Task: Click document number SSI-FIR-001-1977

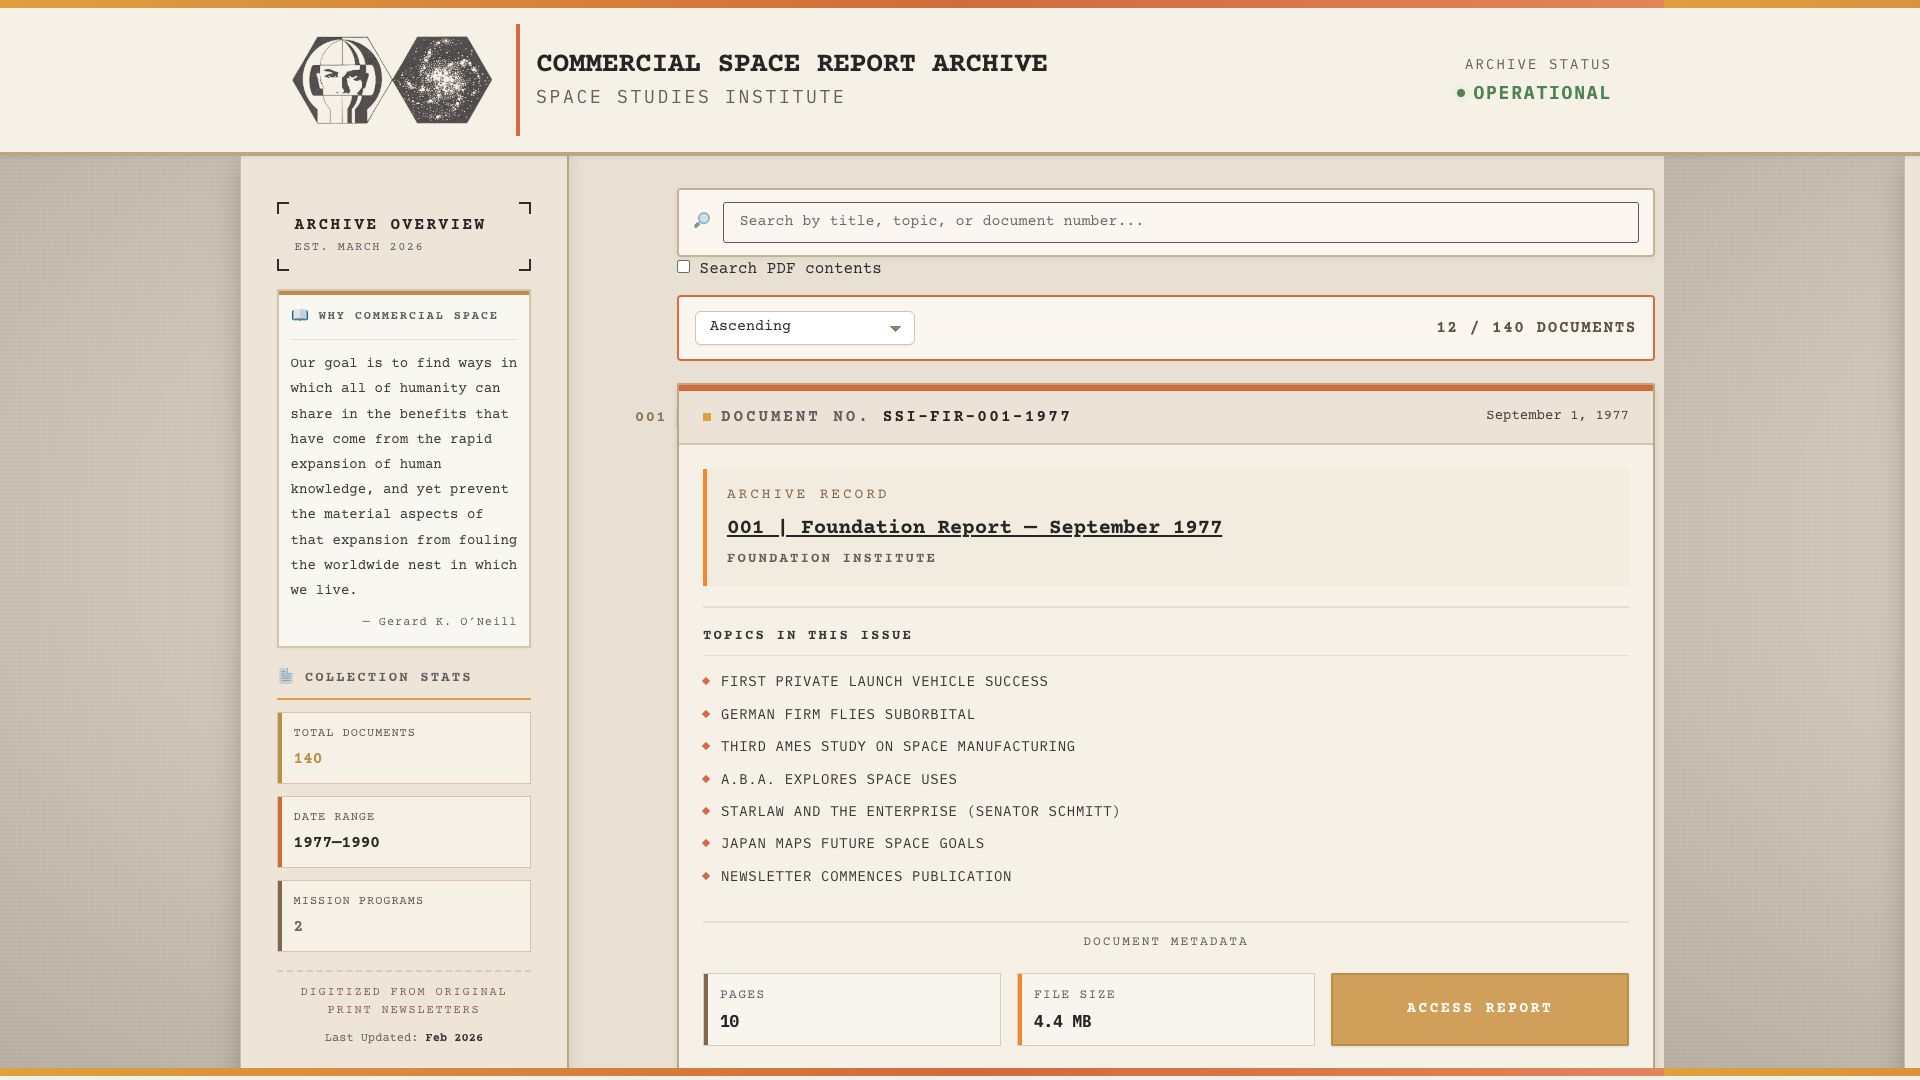Action: click(977, 417)
